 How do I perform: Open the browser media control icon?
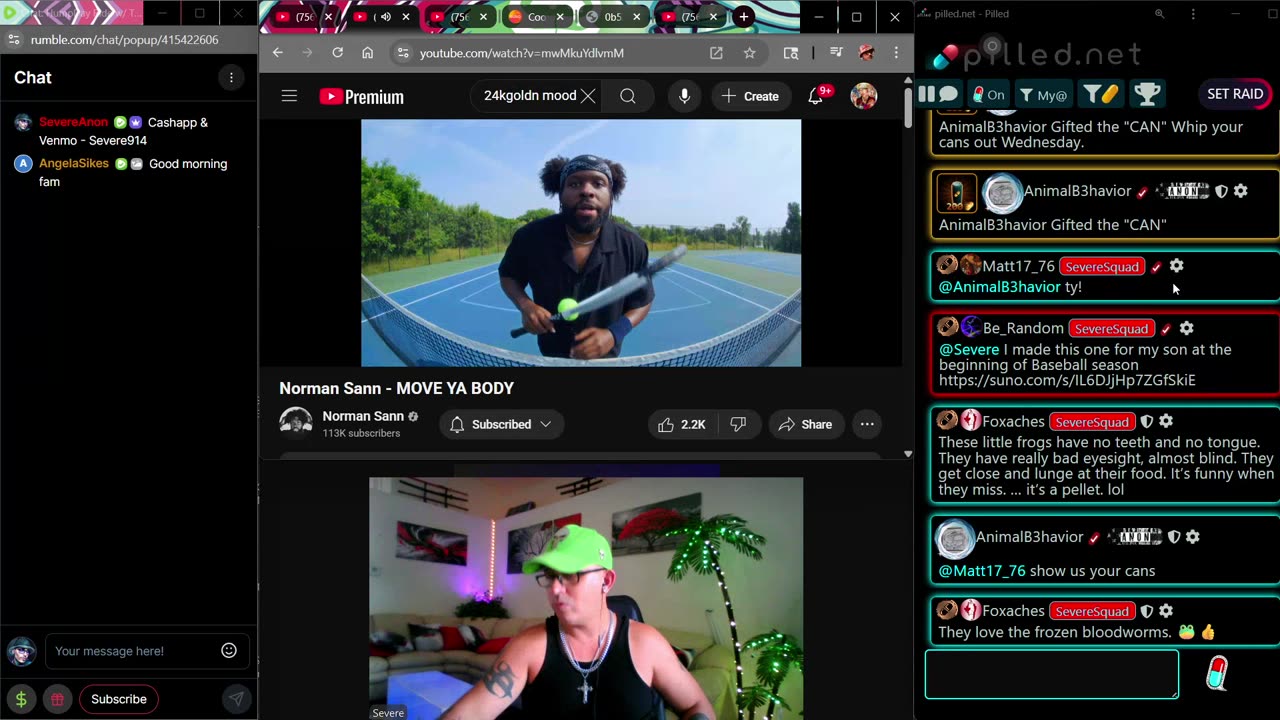tap(836, 53)
